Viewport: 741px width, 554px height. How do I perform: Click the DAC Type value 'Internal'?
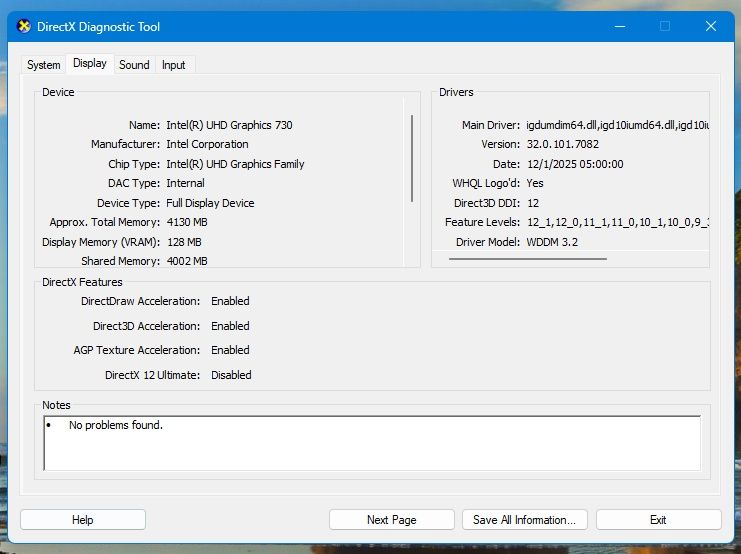coord(185,183)
